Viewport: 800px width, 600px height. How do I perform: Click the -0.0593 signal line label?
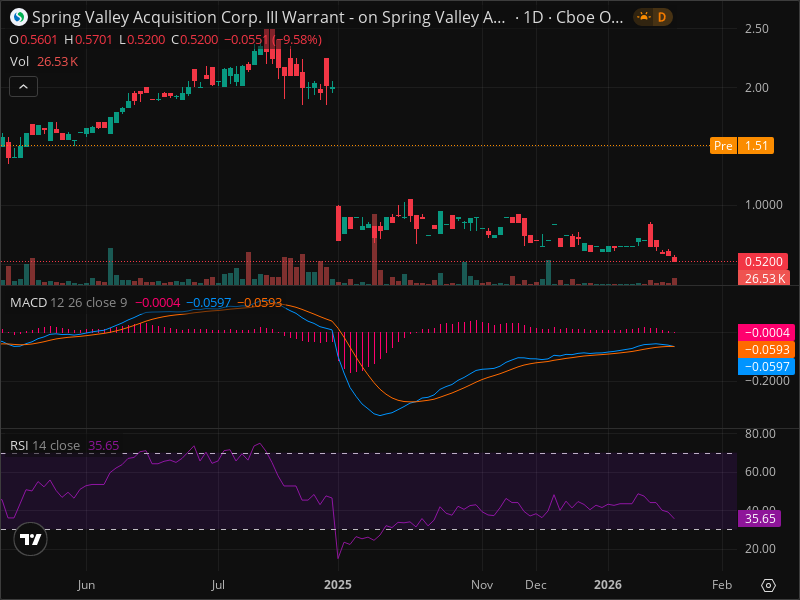click(x=766, y=349)
